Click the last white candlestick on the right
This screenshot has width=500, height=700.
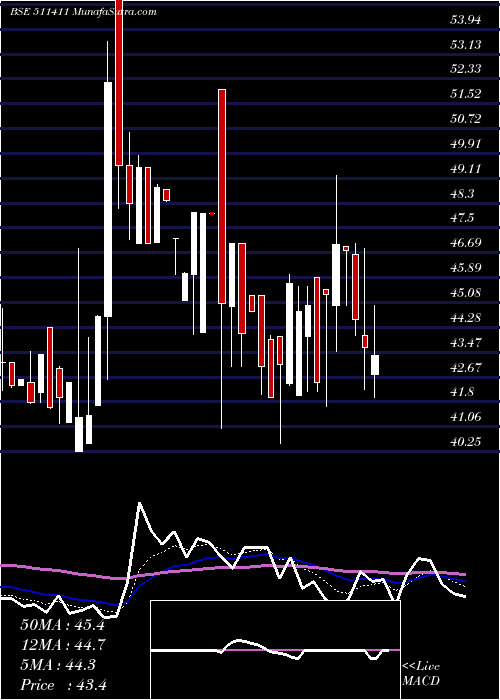pos(375,365)
